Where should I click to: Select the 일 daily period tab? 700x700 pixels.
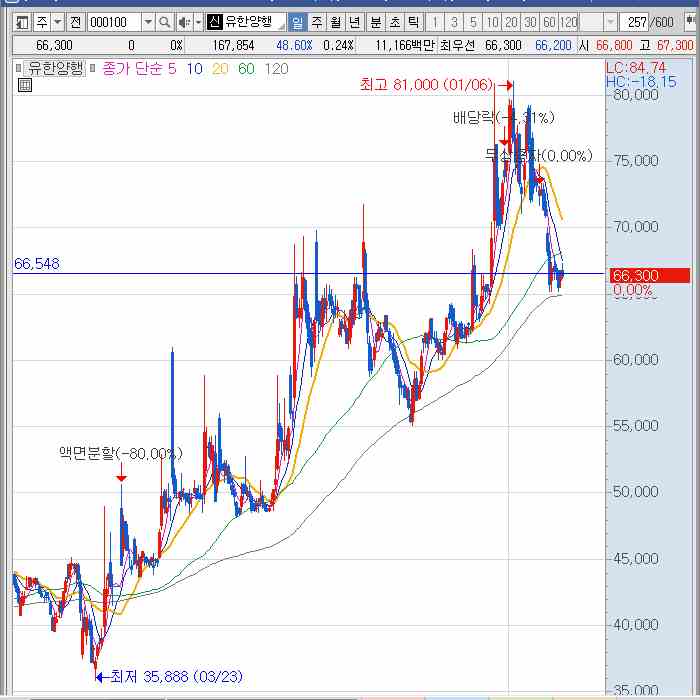[297, 22]
